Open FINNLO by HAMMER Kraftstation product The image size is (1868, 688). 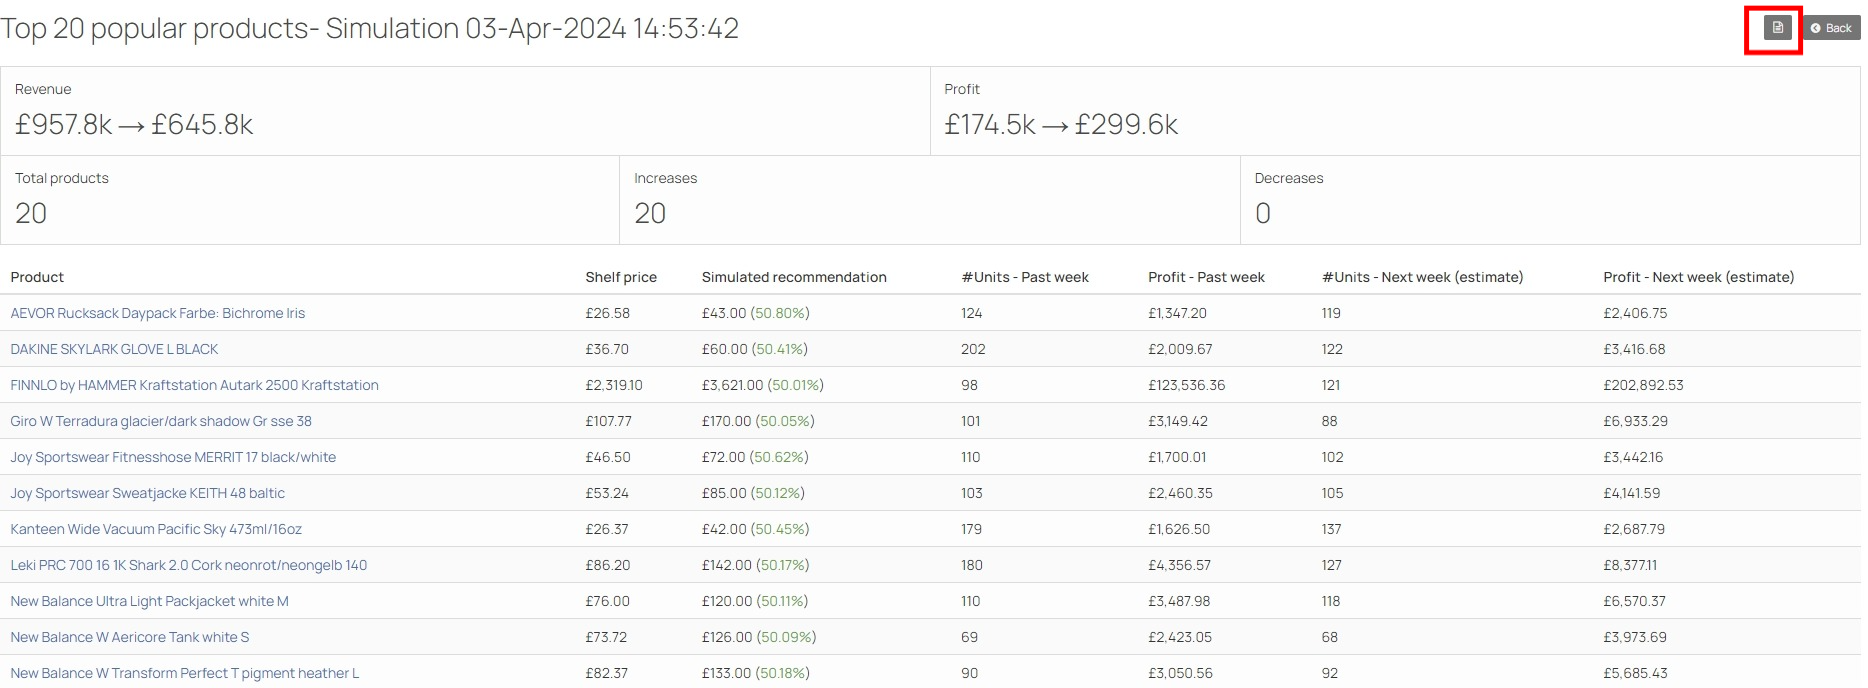pos(194,385)
